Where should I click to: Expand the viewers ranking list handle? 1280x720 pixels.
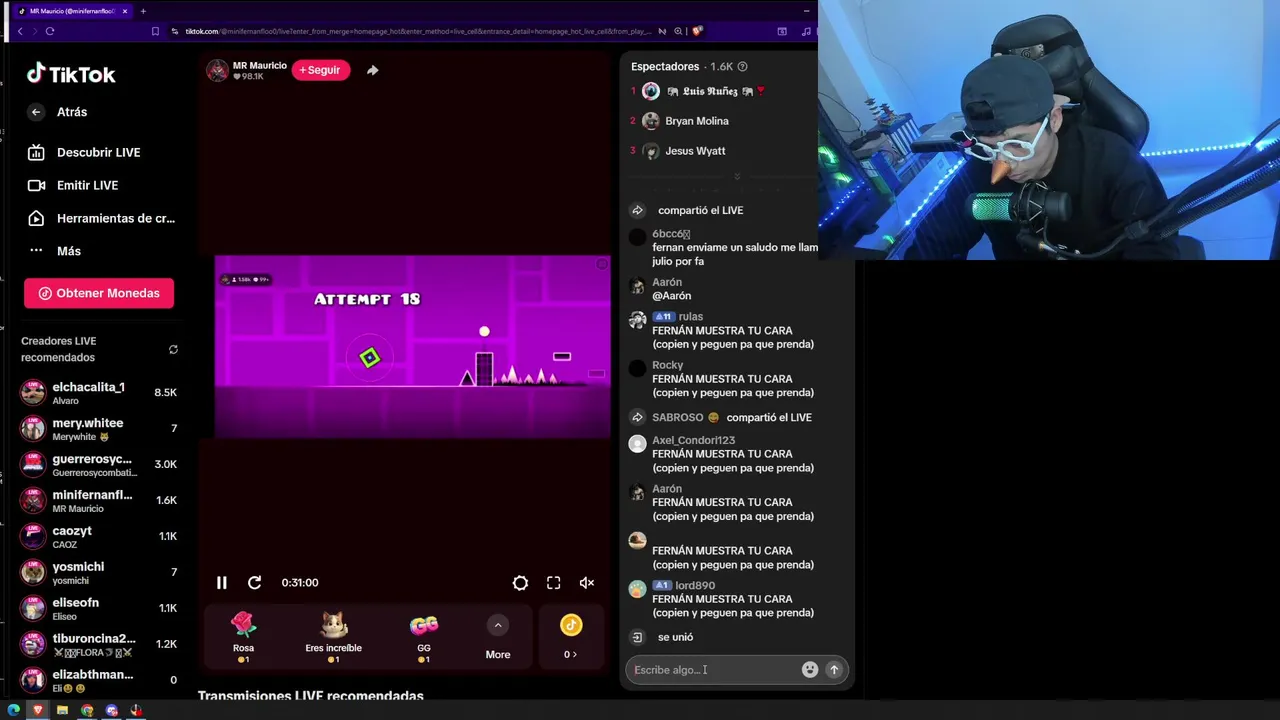click(x=737, y=177)
